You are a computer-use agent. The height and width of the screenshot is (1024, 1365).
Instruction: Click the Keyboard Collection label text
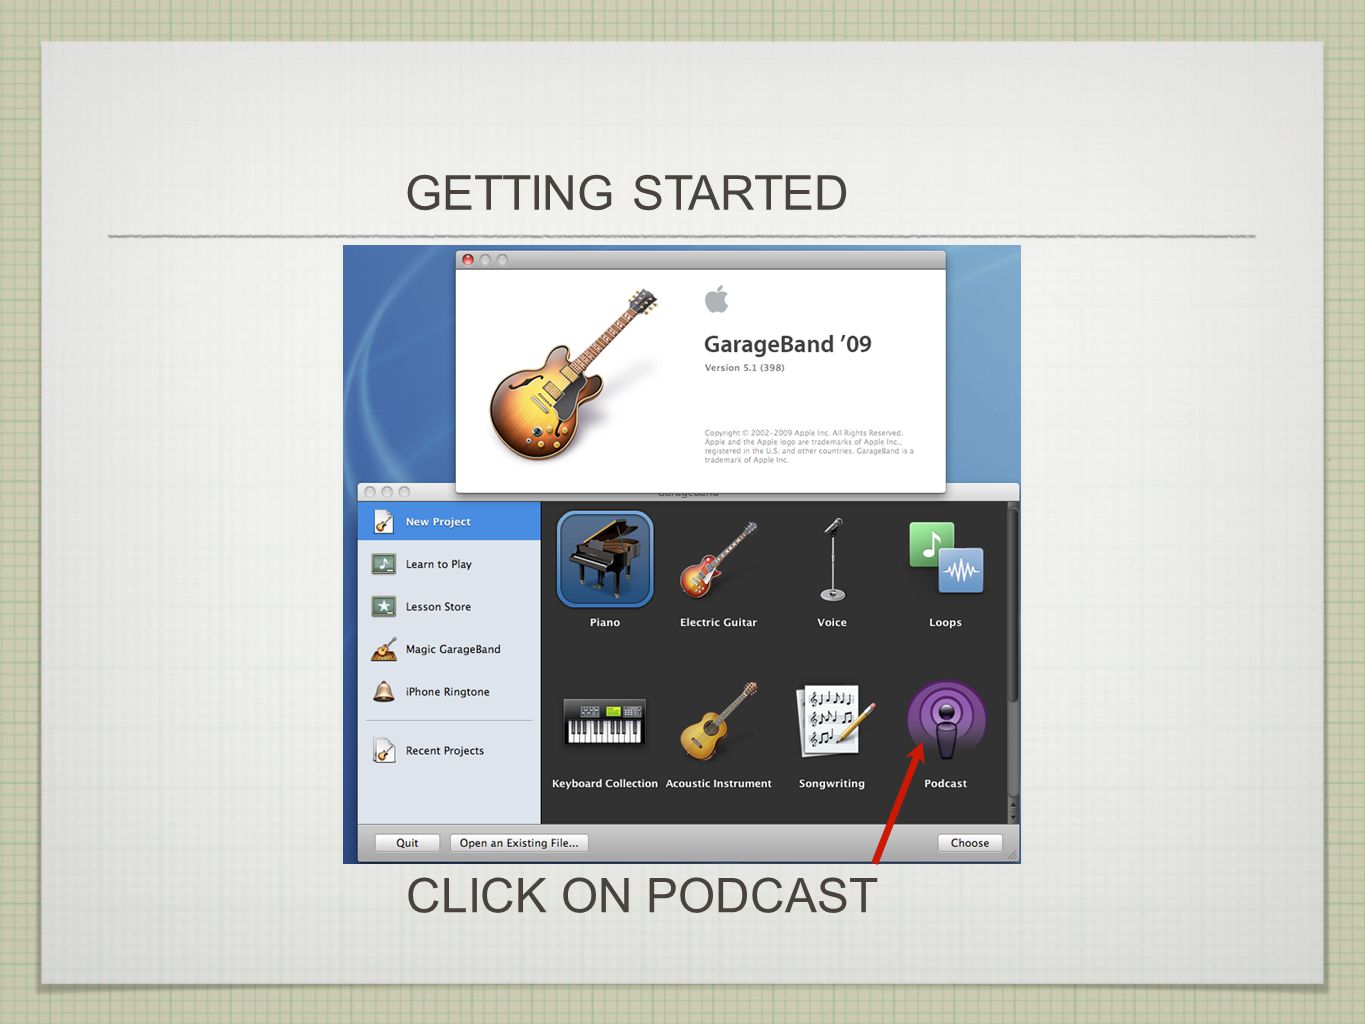605,784
